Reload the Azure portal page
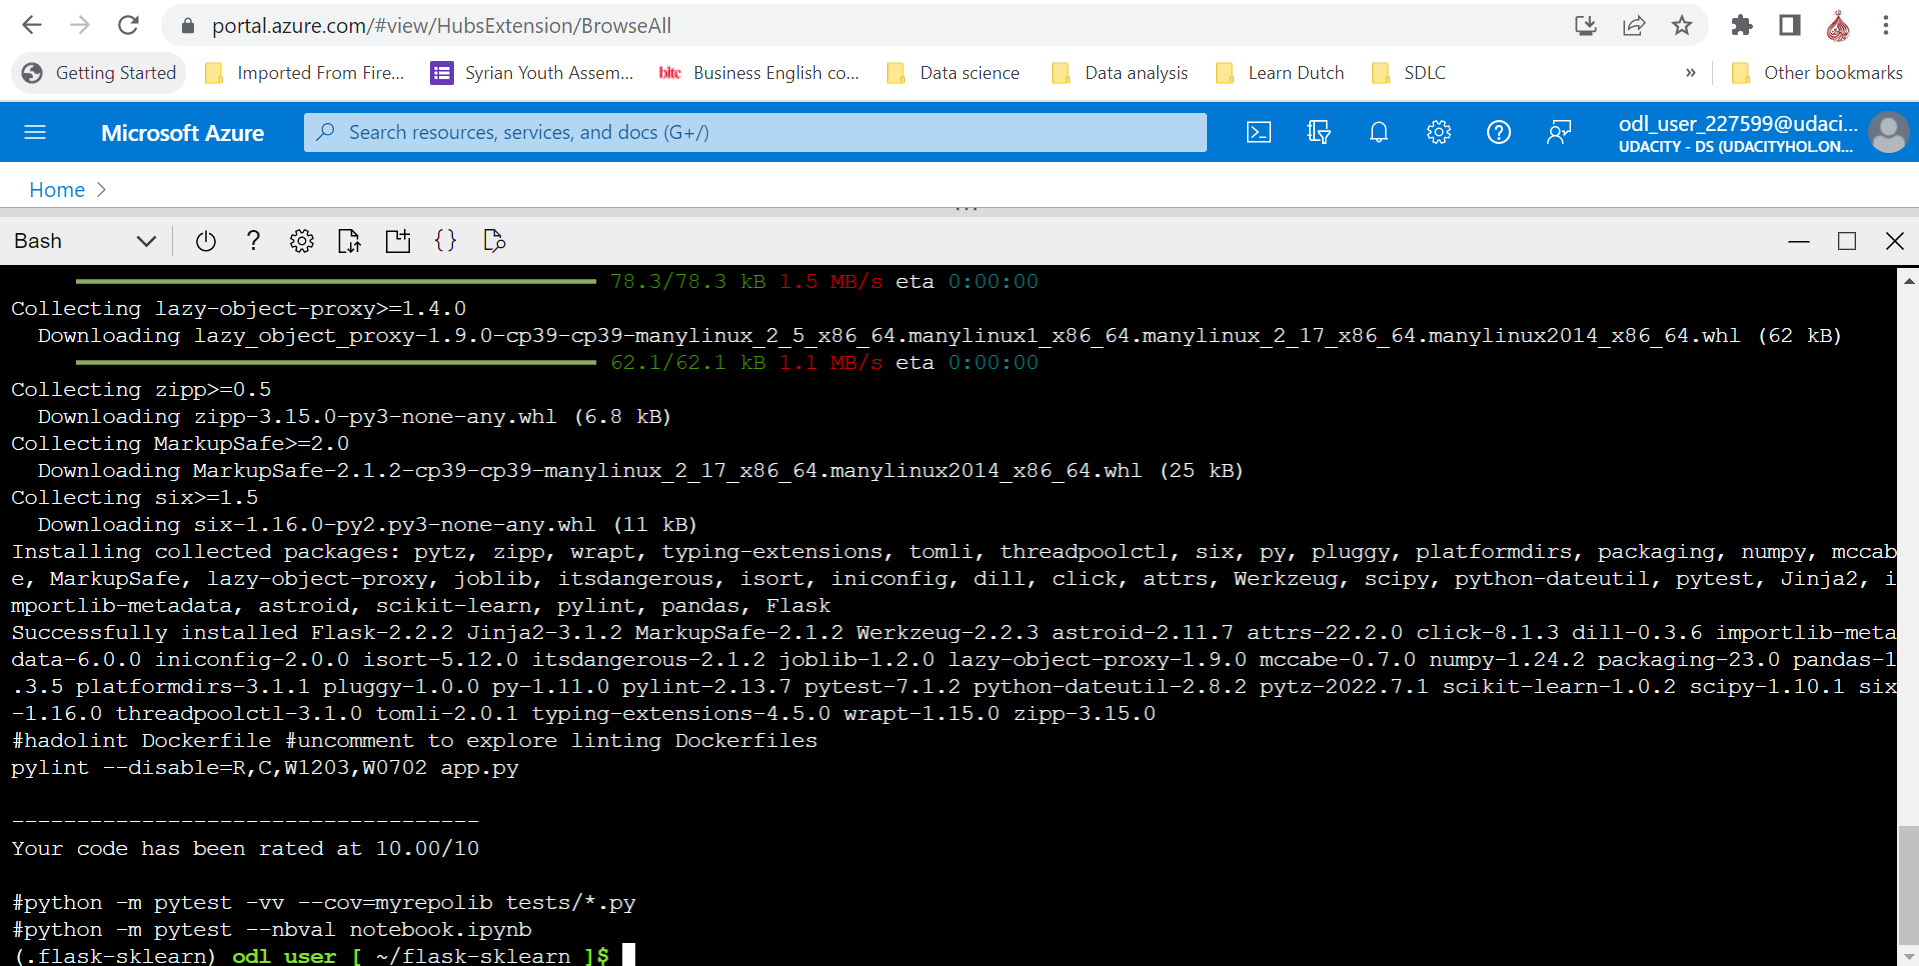The height and width of the screenshot is (966, 1919). pyautogui.click(x=128, y=25)
